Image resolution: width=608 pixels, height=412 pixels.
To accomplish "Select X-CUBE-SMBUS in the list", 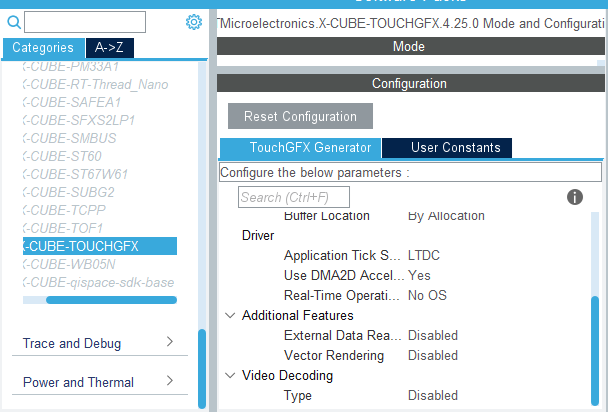I will point(69,138).
